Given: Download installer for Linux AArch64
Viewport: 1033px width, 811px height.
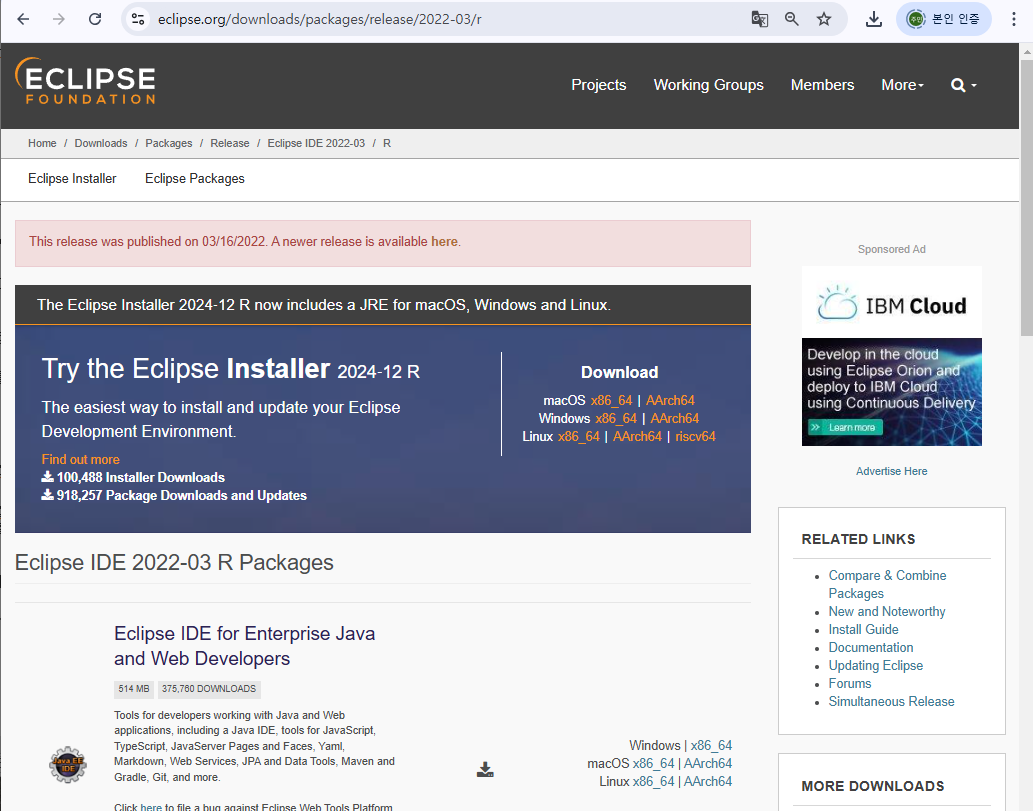Looking at the screenshot, I should (637, 436).
